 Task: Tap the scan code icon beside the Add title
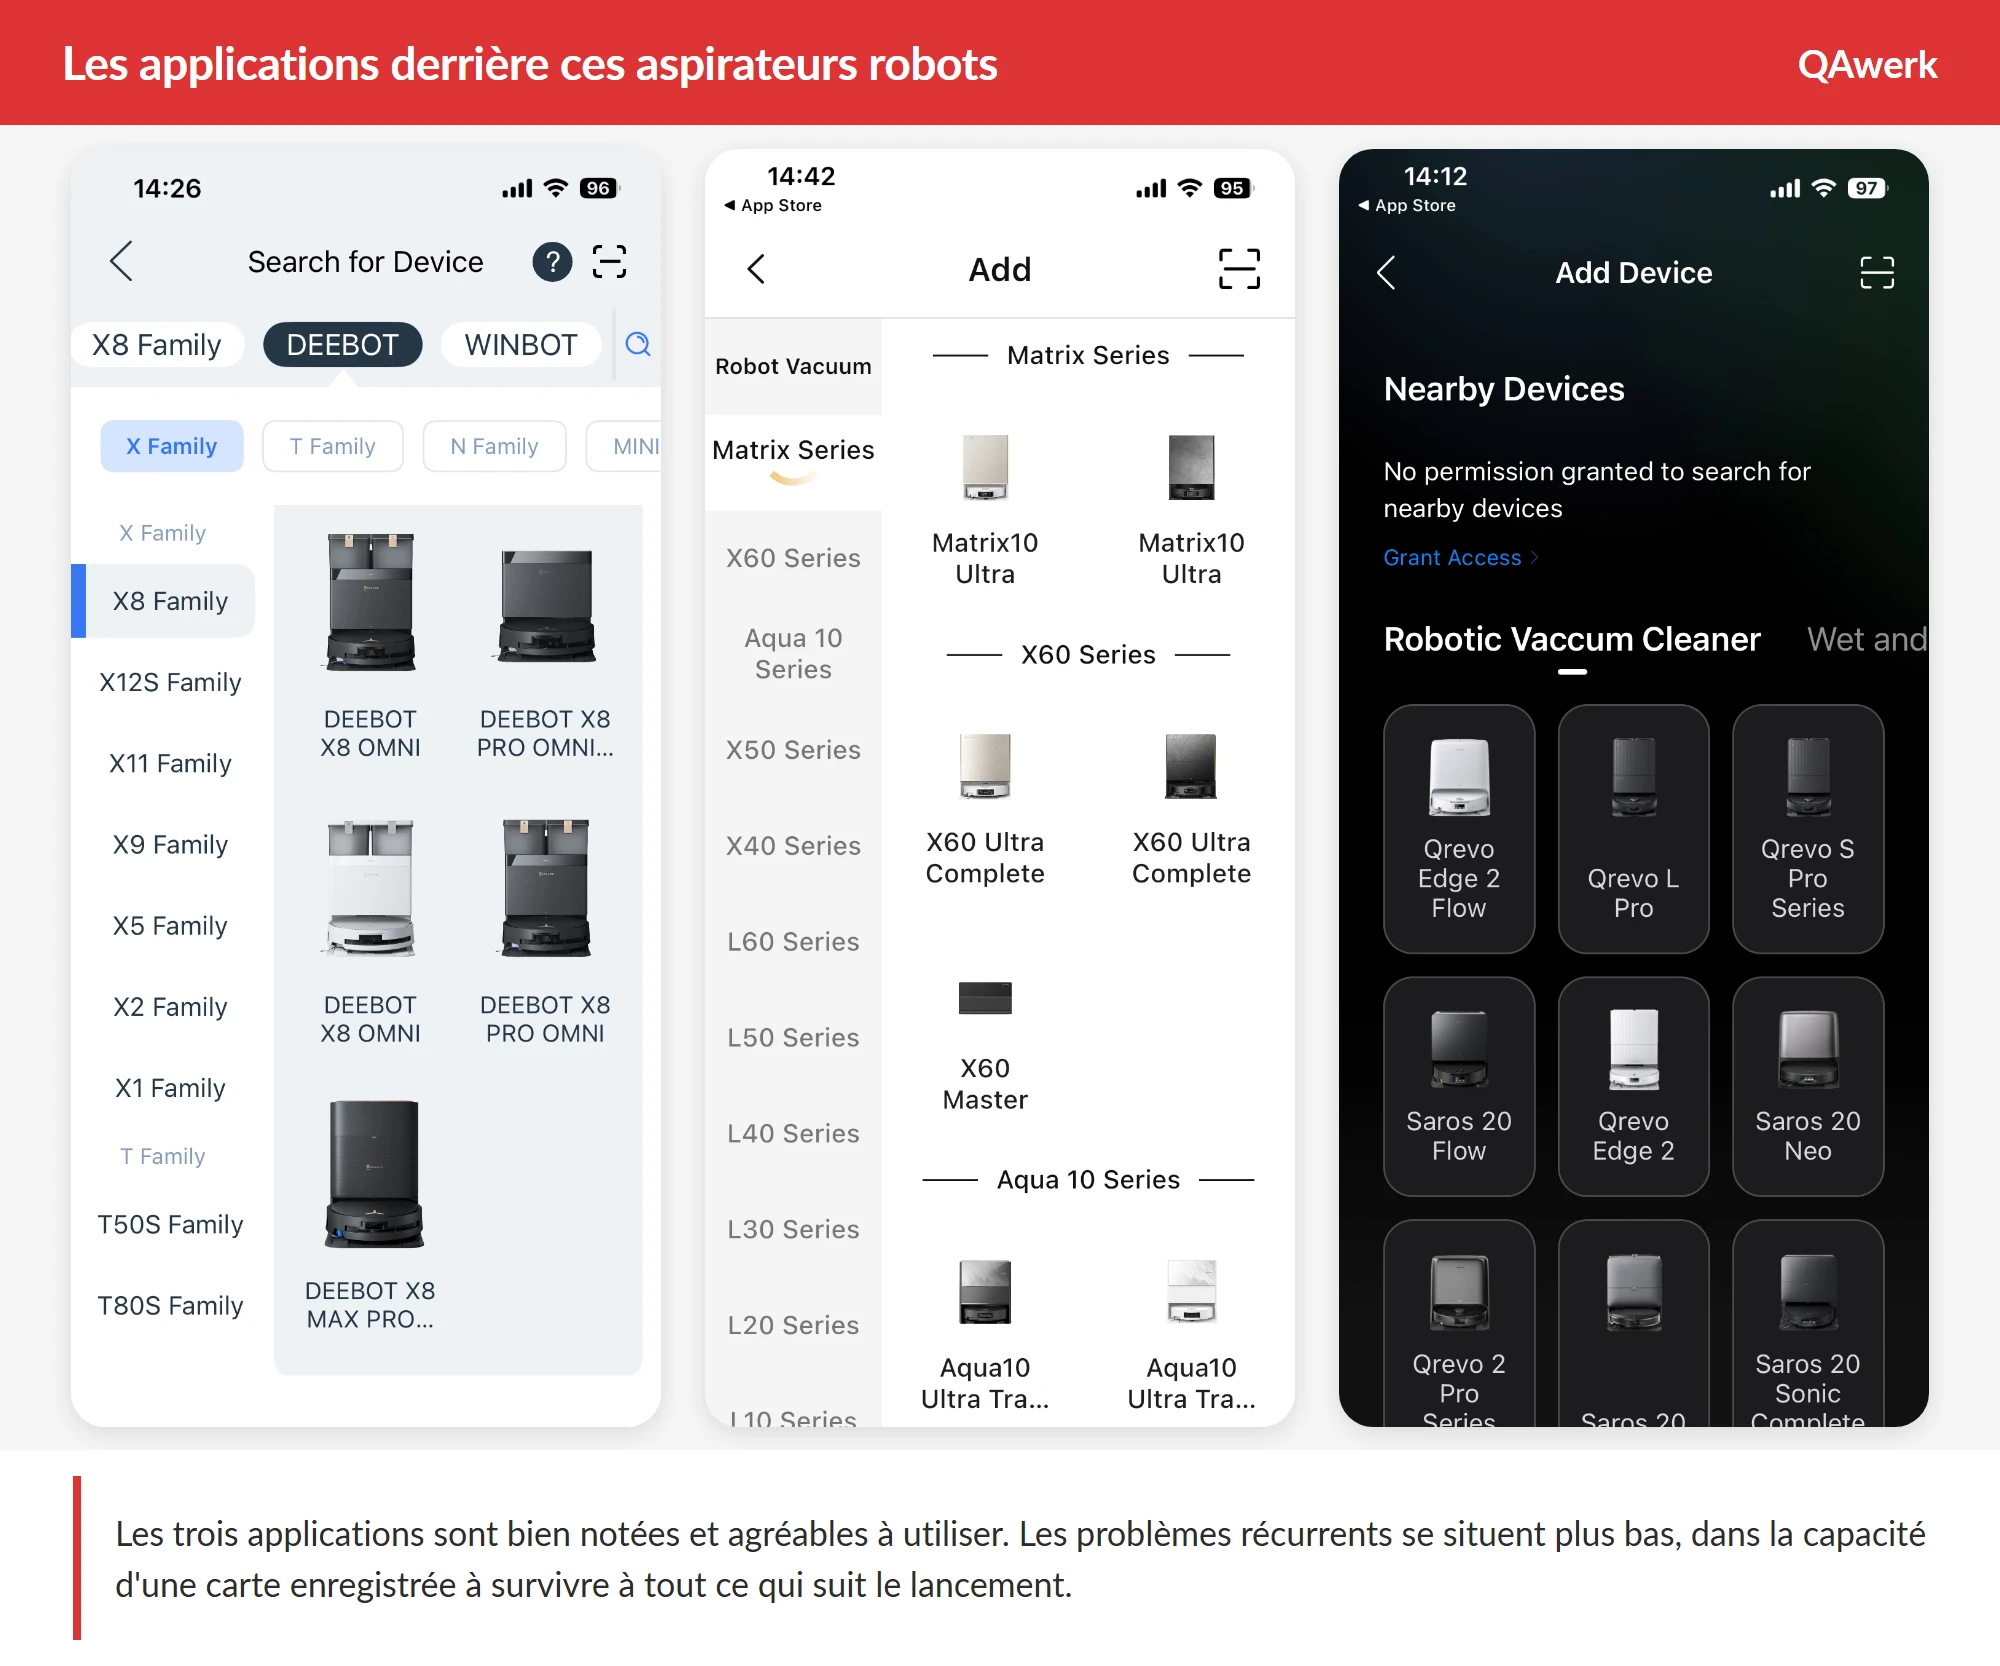(x=1239, y=269)
